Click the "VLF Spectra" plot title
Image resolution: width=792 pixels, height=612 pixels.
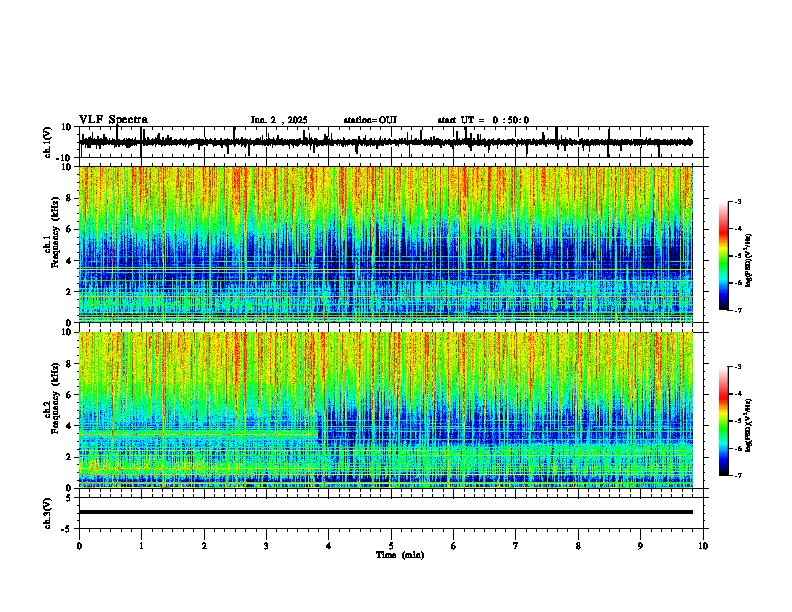113,120
